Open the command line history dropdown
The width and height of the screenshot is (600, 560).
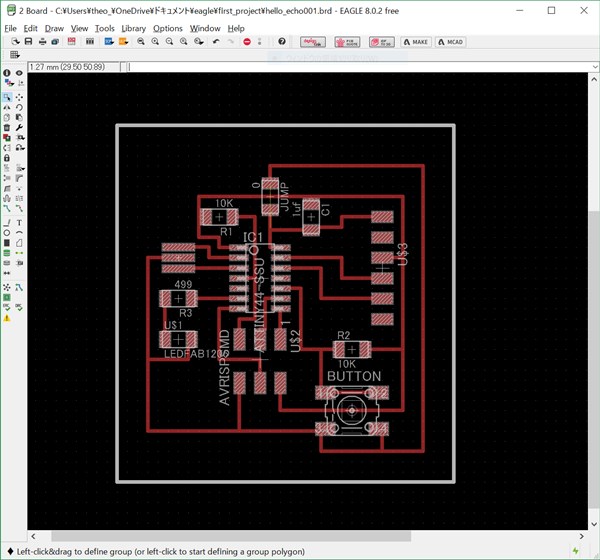click(595, 67)
